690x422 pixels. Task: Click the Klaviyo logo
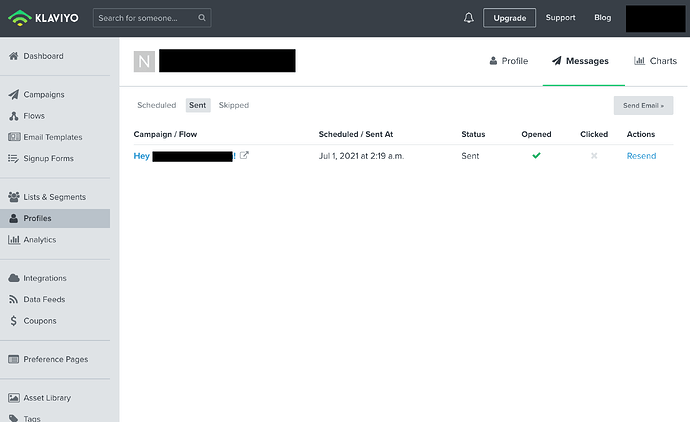tap(43, 18)
